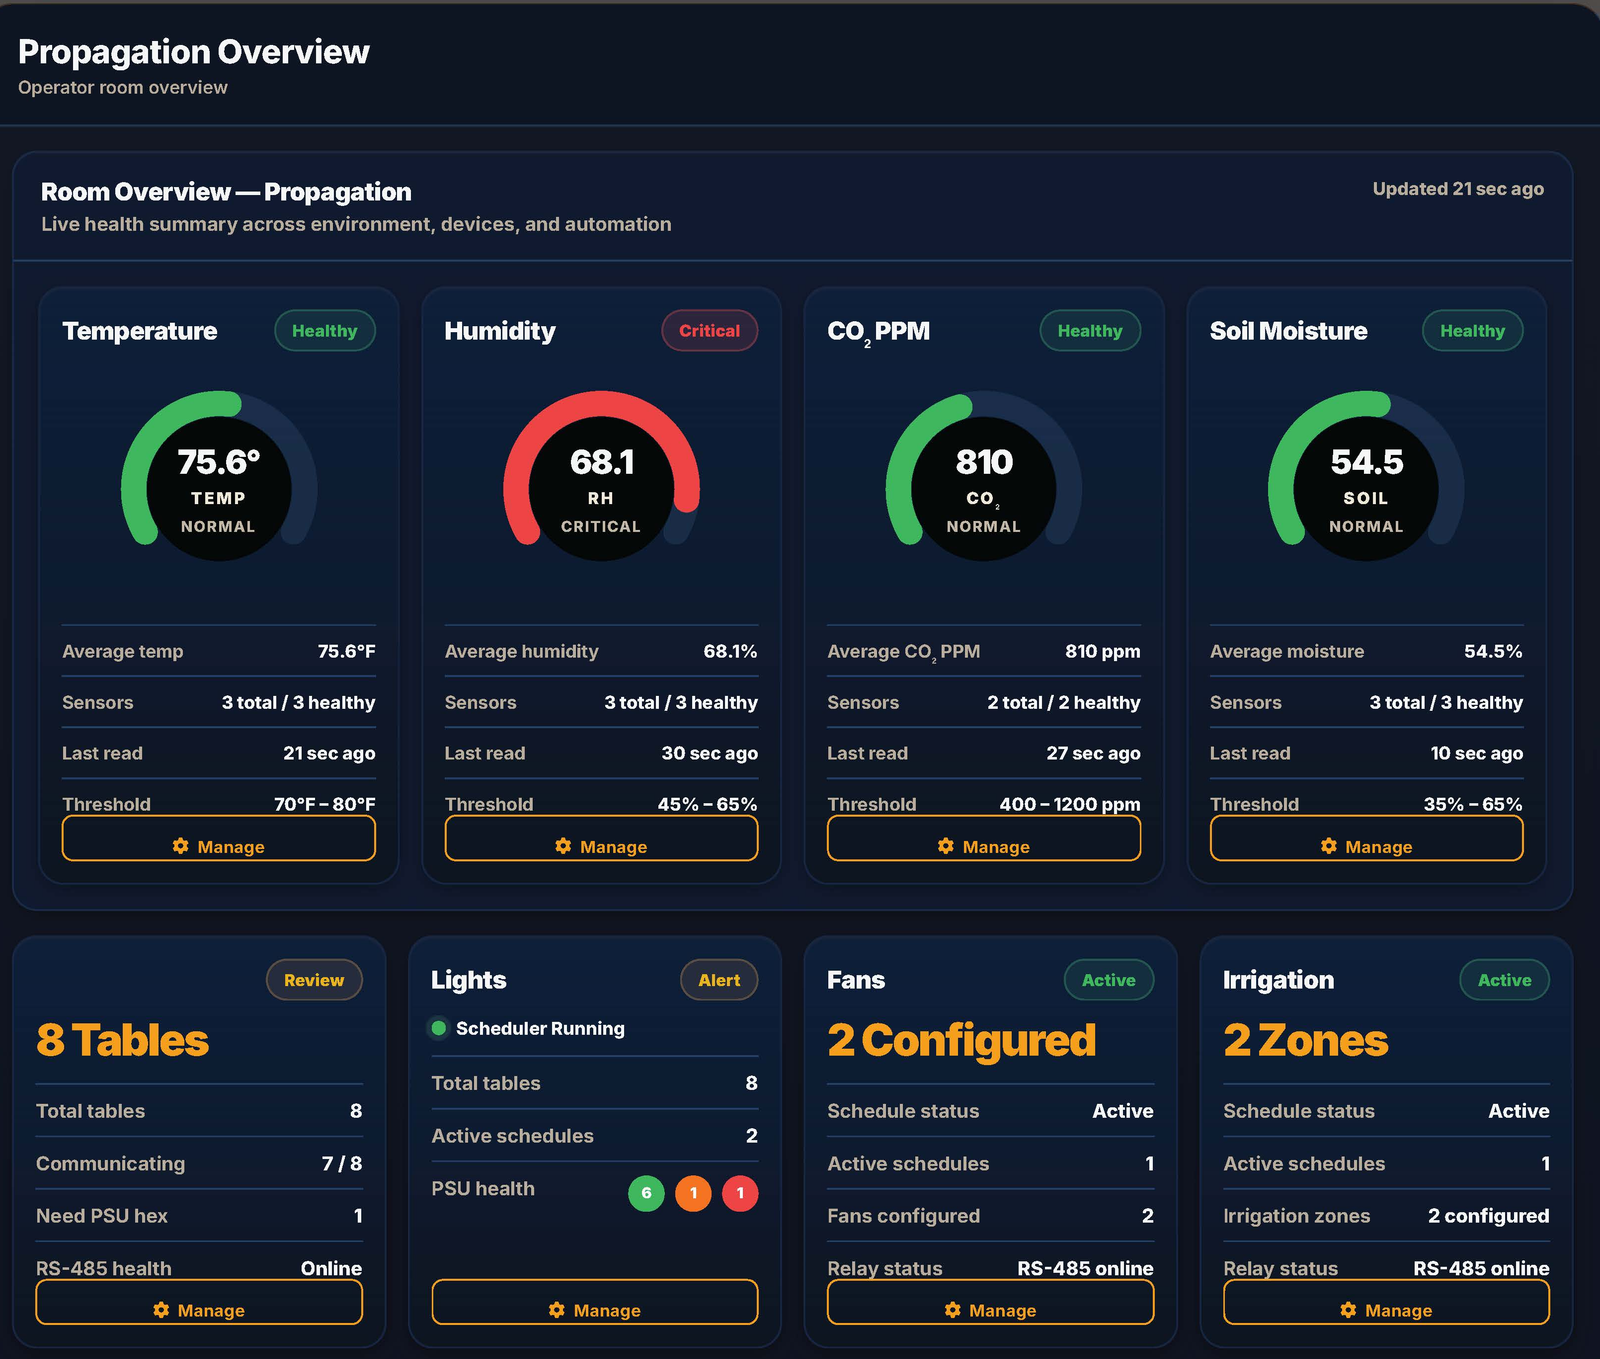This screenshot has height=1359, width=1600.
Task: Click the Review badge on Tables card
Action: click(314, 980)
